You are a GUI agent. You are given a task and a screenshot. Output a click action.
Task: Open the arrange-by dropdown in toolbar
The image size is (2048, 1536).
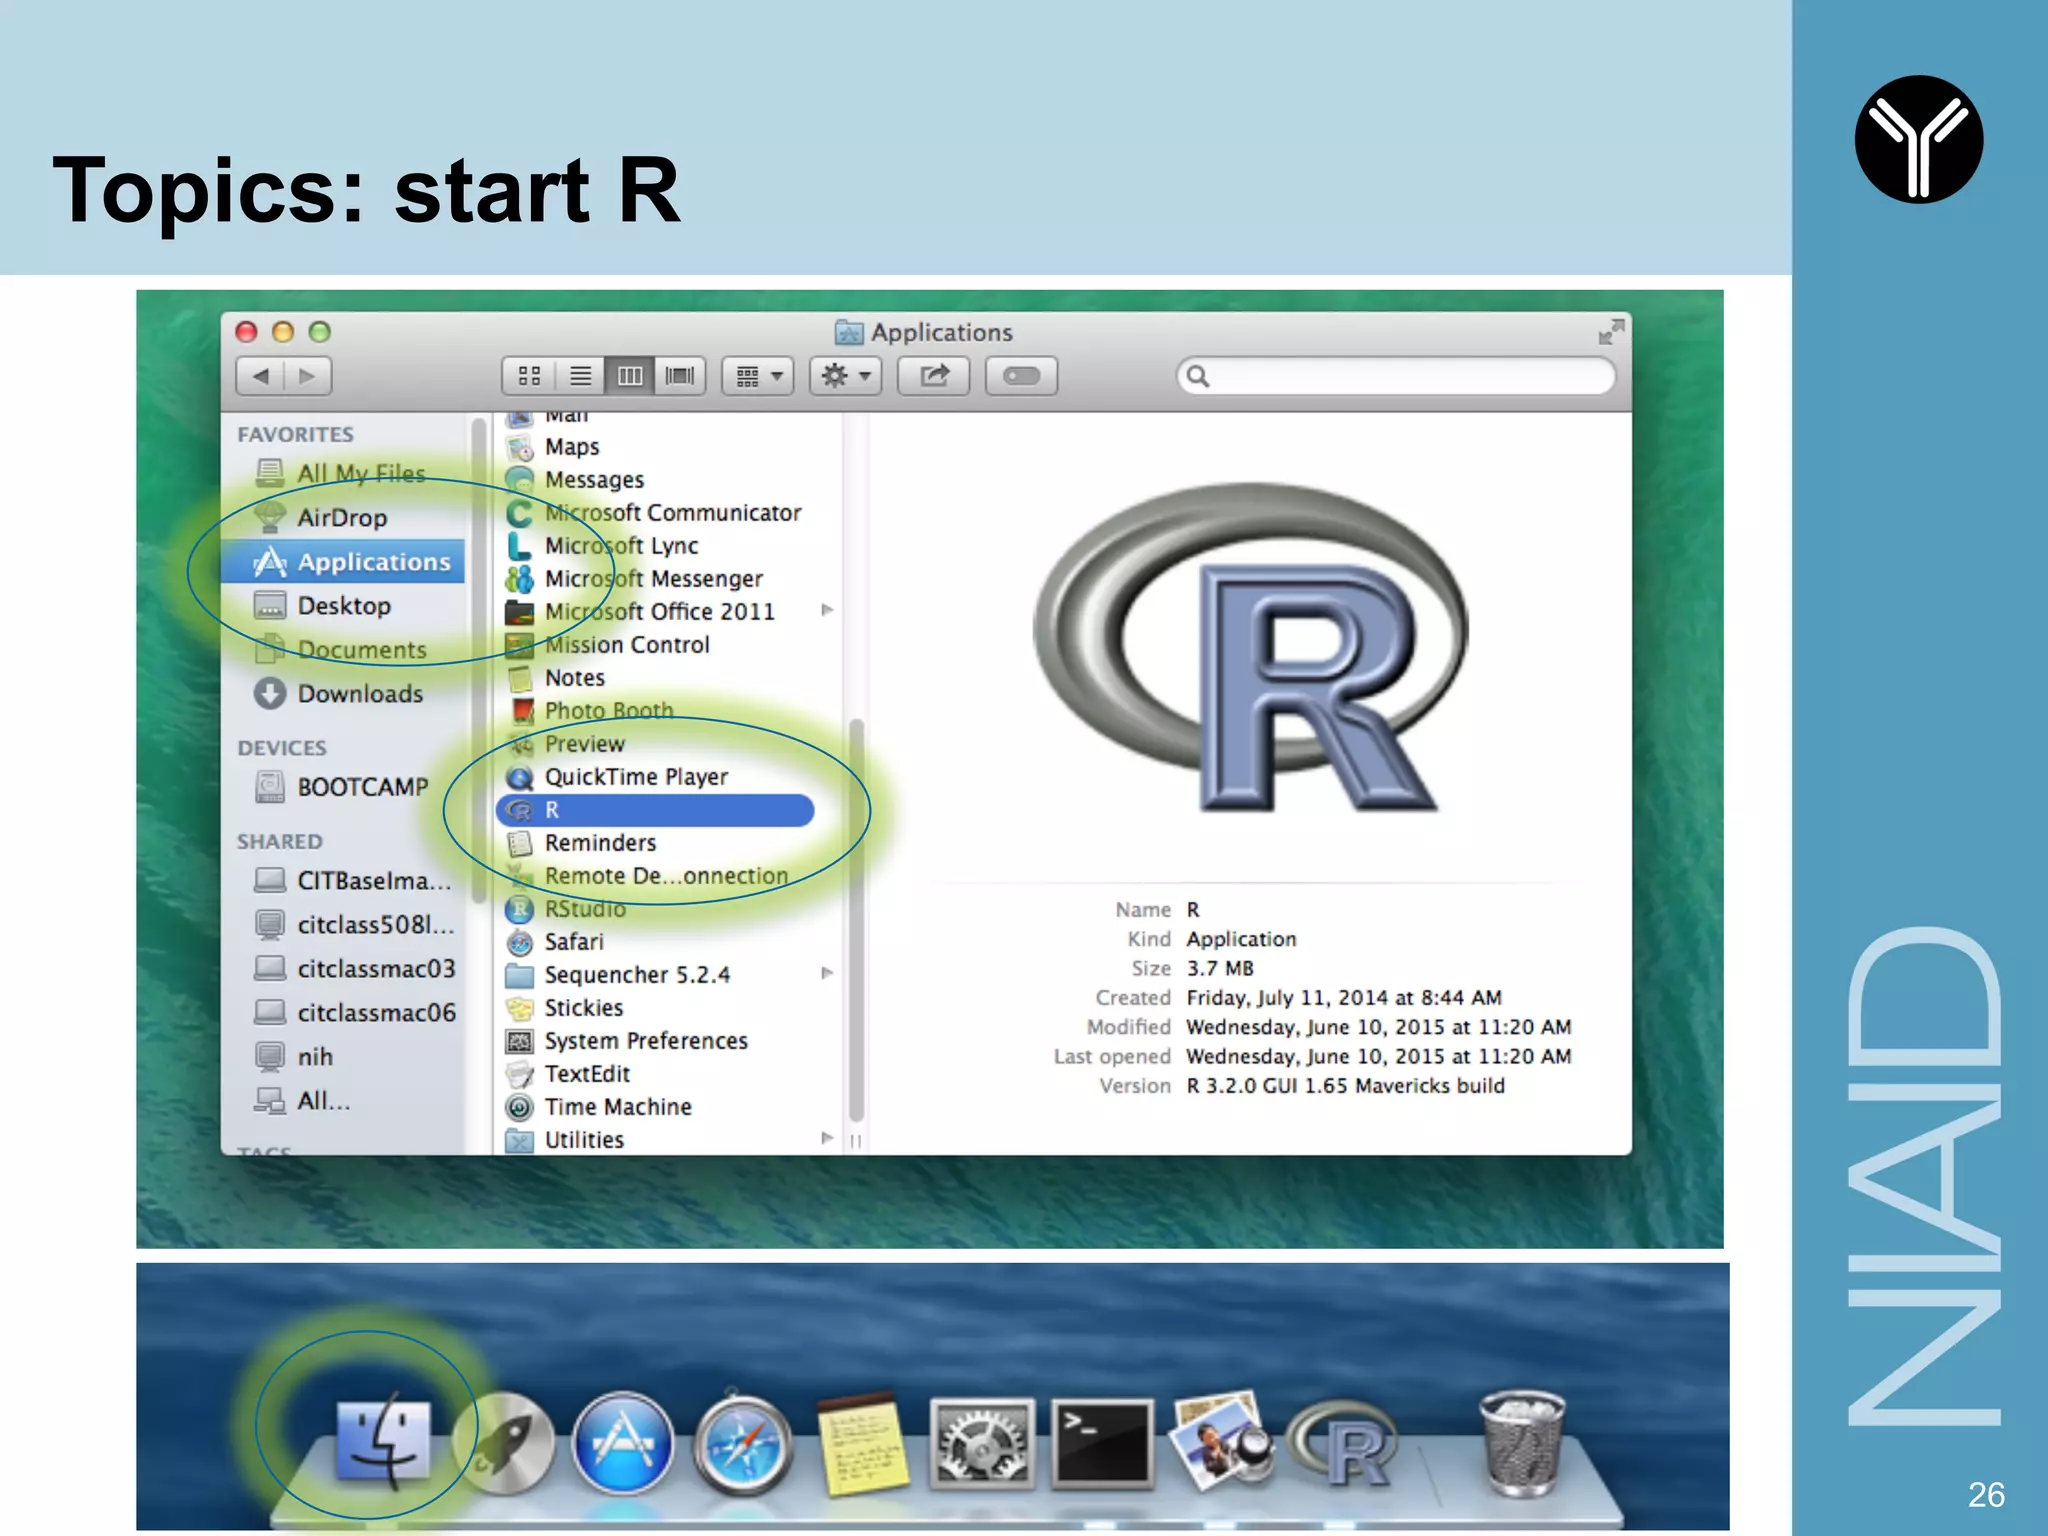758,376
